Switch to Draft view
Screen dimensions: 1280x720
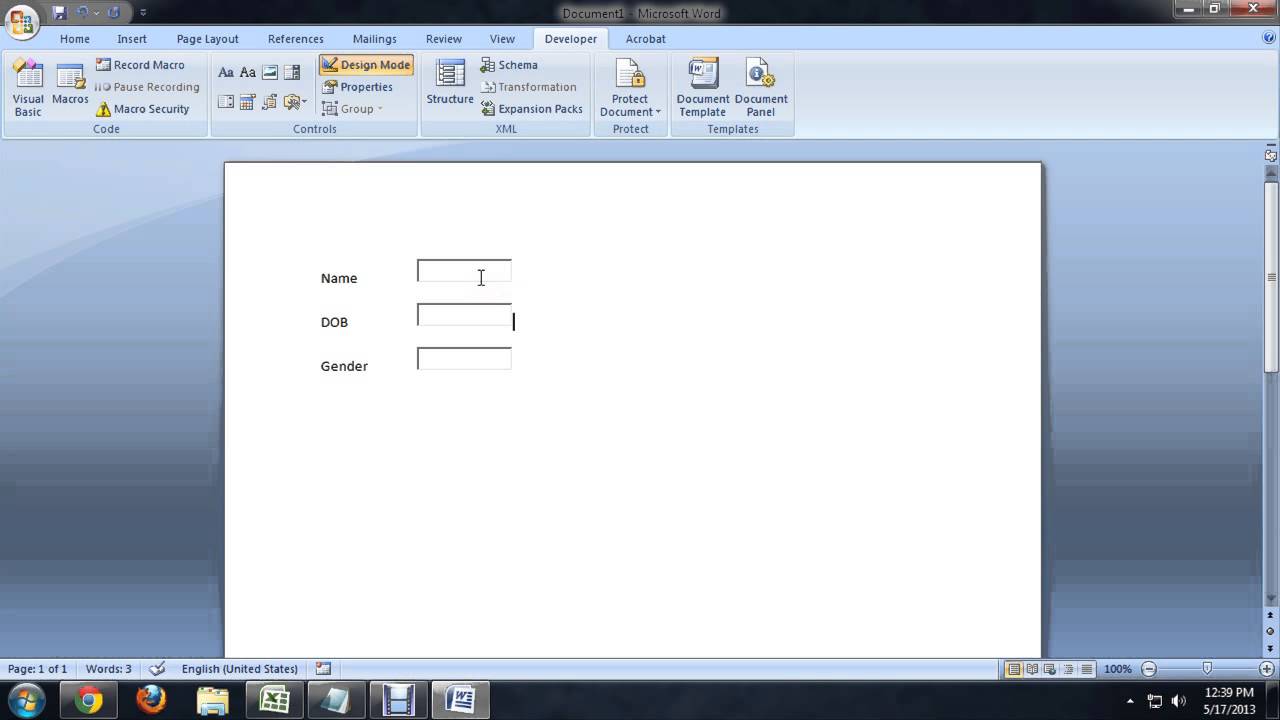click(1087, 669)
